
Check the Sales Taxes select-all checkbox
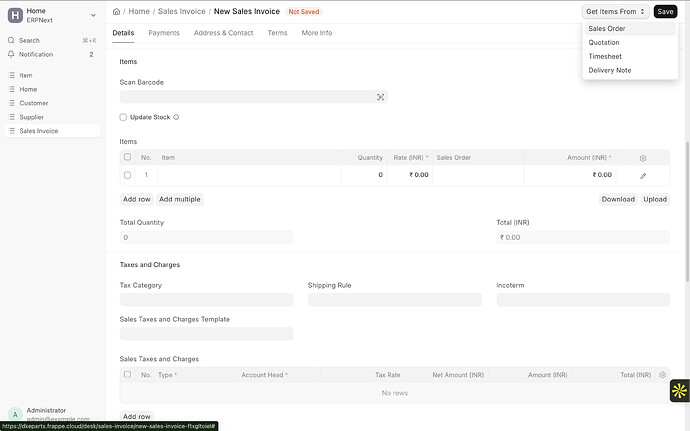point(127,374)
